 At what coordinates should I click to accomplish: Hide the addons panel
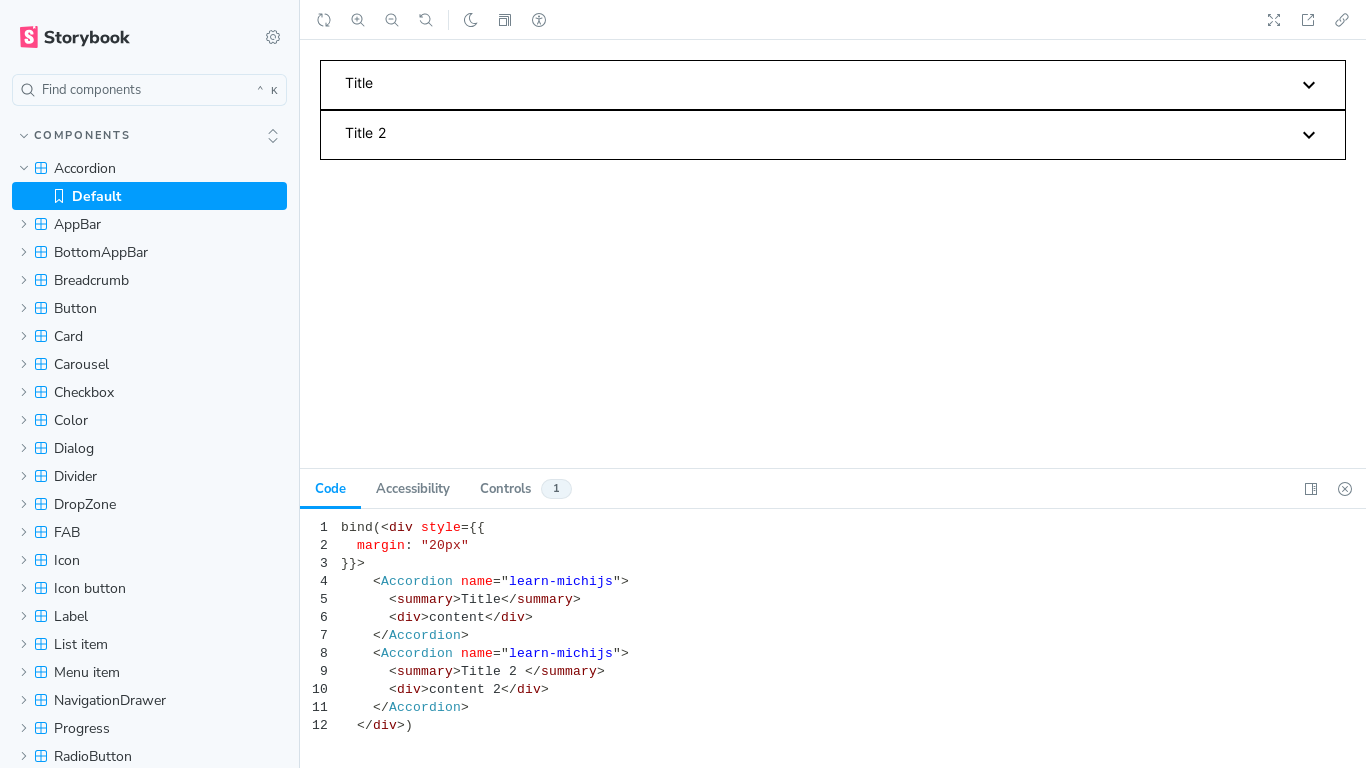1345,489
